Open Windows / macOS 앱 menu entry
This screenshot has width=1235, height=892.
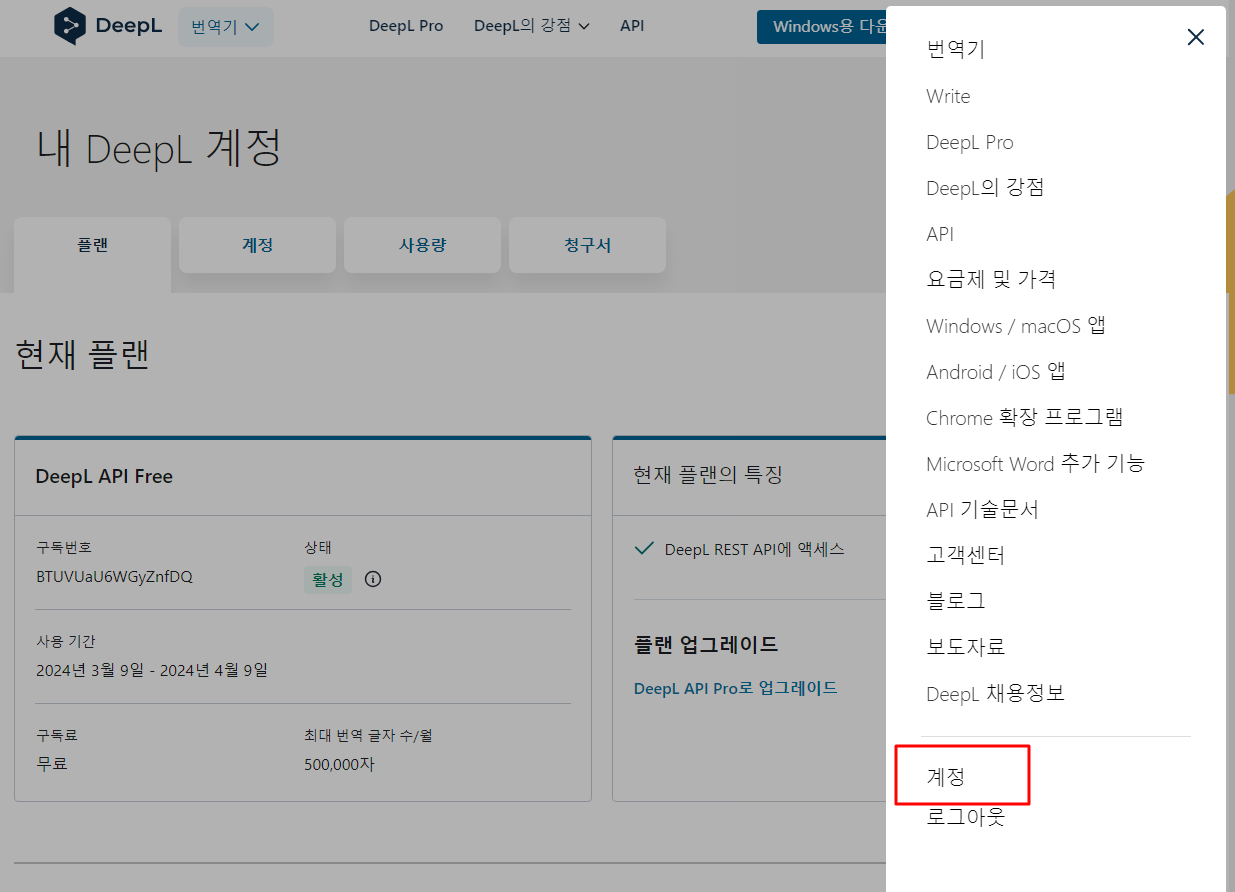(1016, 326)
